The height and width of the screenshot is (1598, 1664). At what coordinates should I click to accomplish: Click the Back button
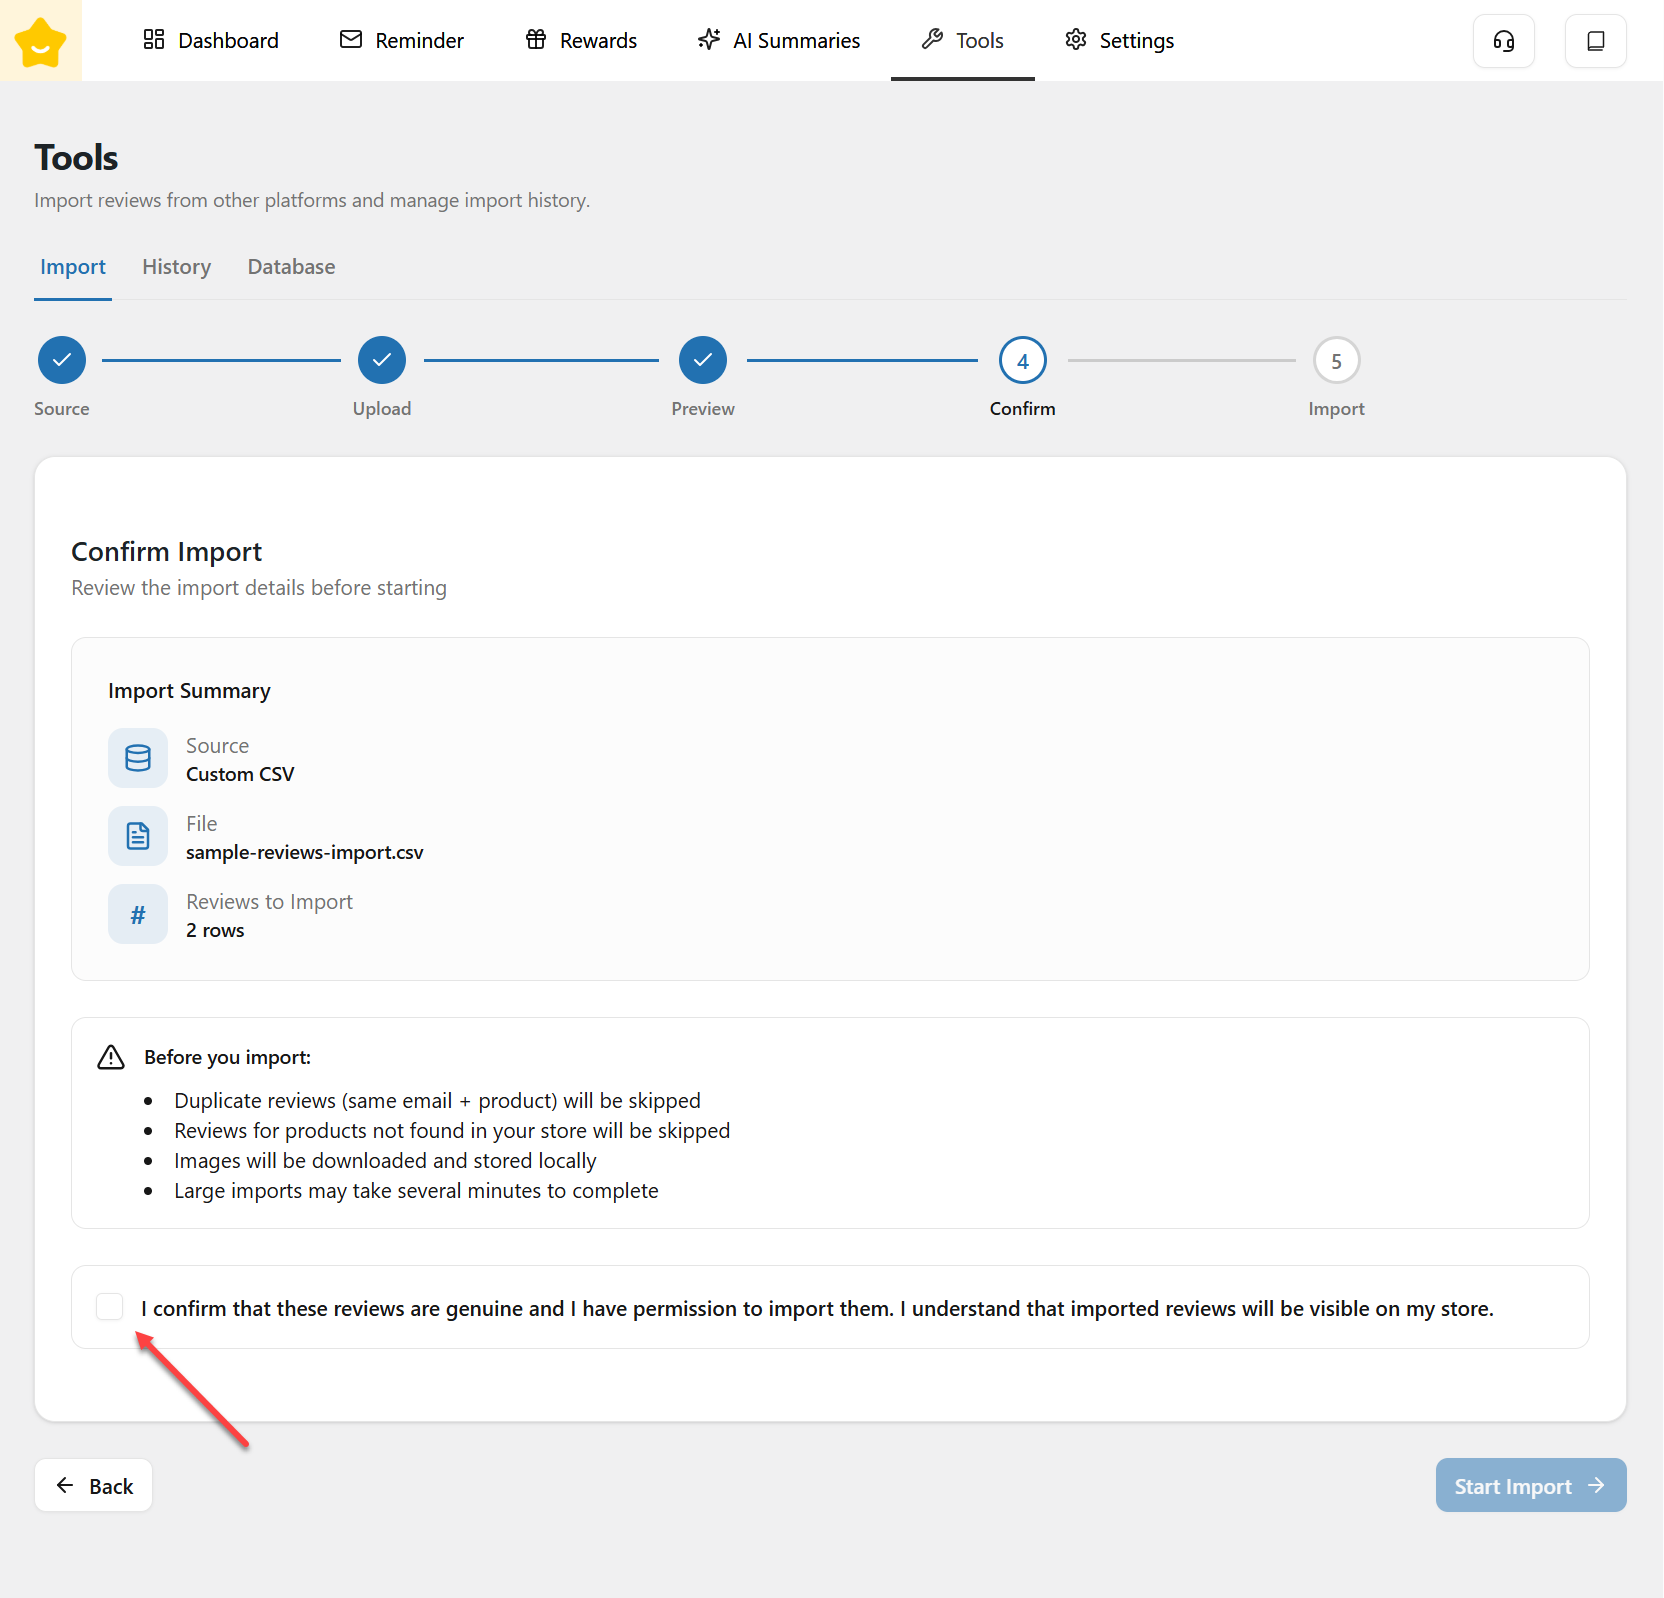[x=94, y=1486]
